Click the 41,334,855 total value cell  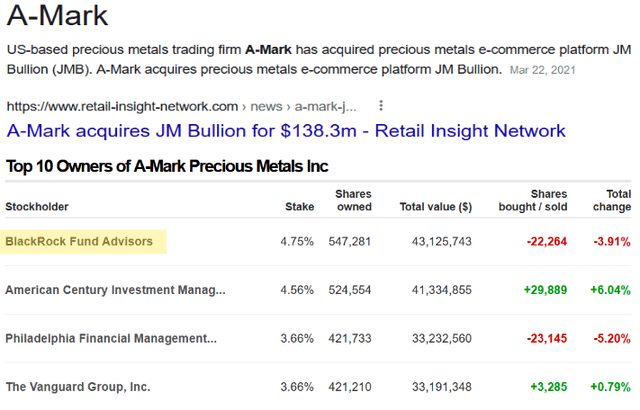tap(442, 290)
